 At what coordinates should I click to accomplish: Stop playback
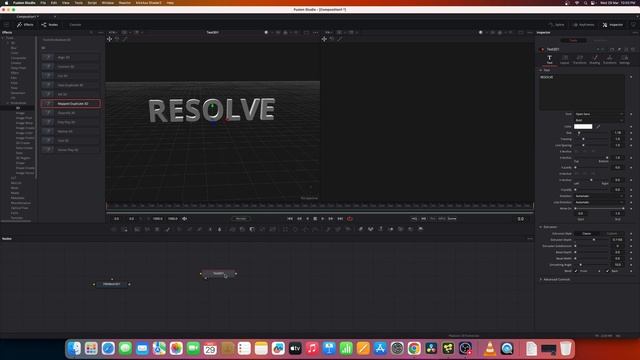[x=315, y=219]
